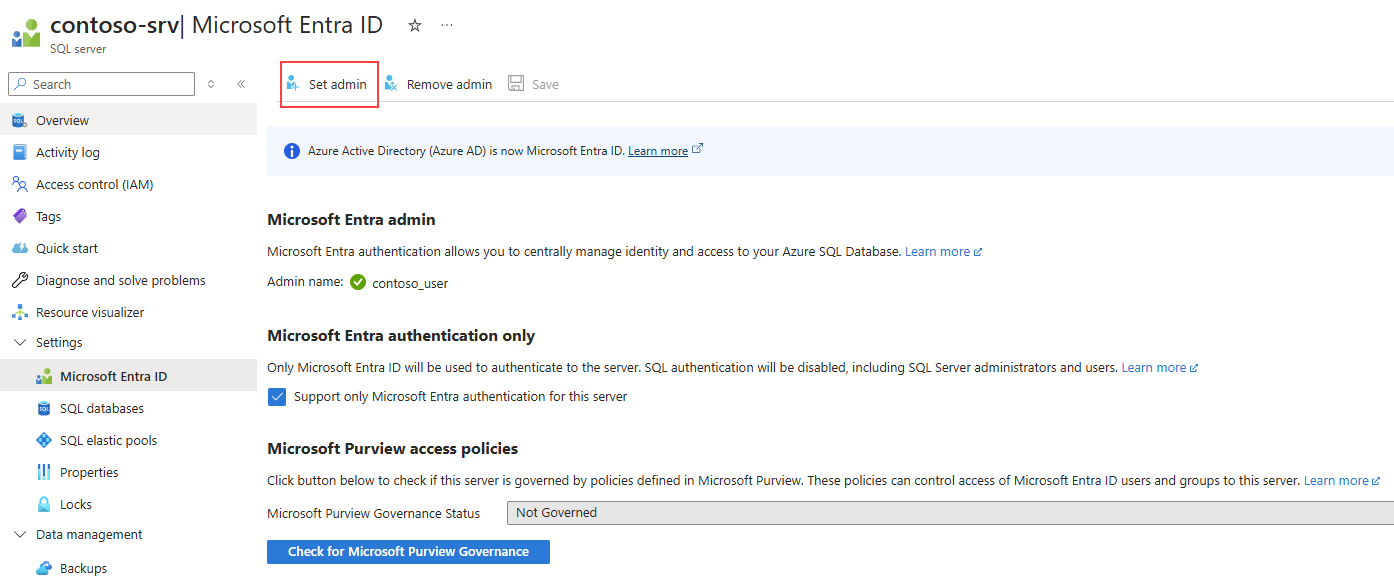Click the Properties bars icon
The height and width of the screenshot is (583, 1394).
43,472
